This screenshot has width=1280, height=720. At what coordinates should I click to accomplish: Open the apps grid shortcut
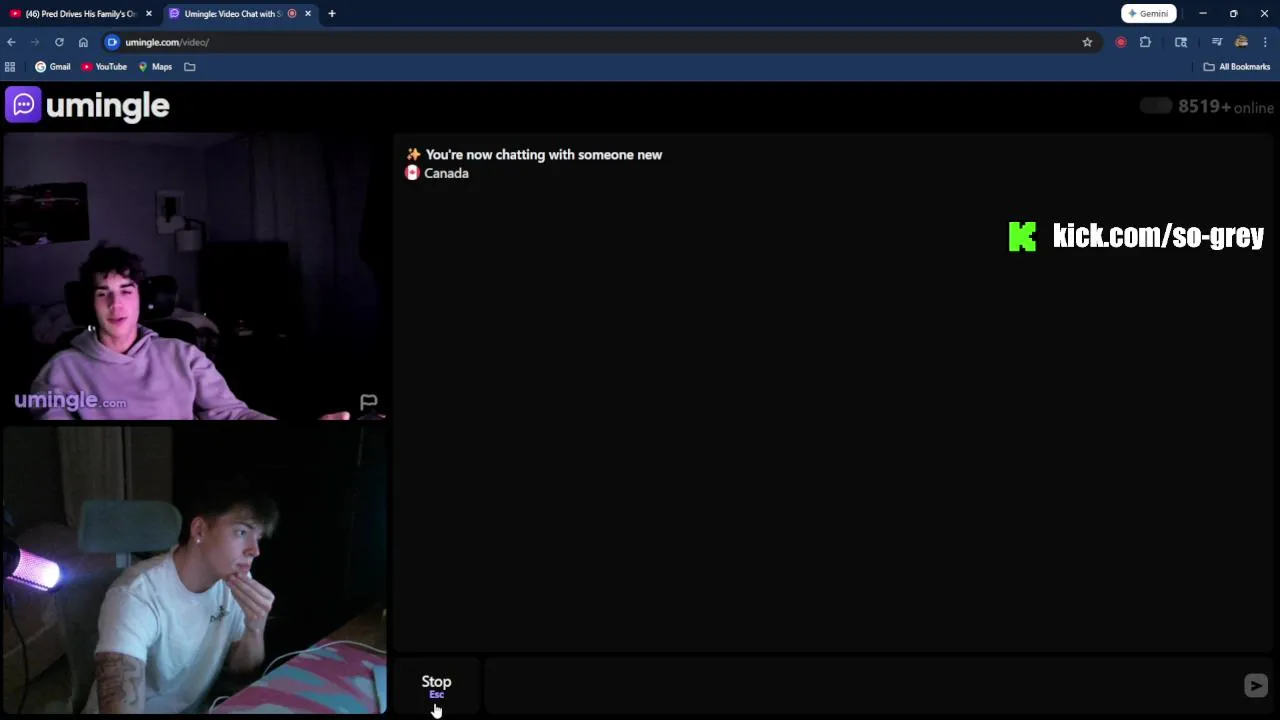[10, 67]
